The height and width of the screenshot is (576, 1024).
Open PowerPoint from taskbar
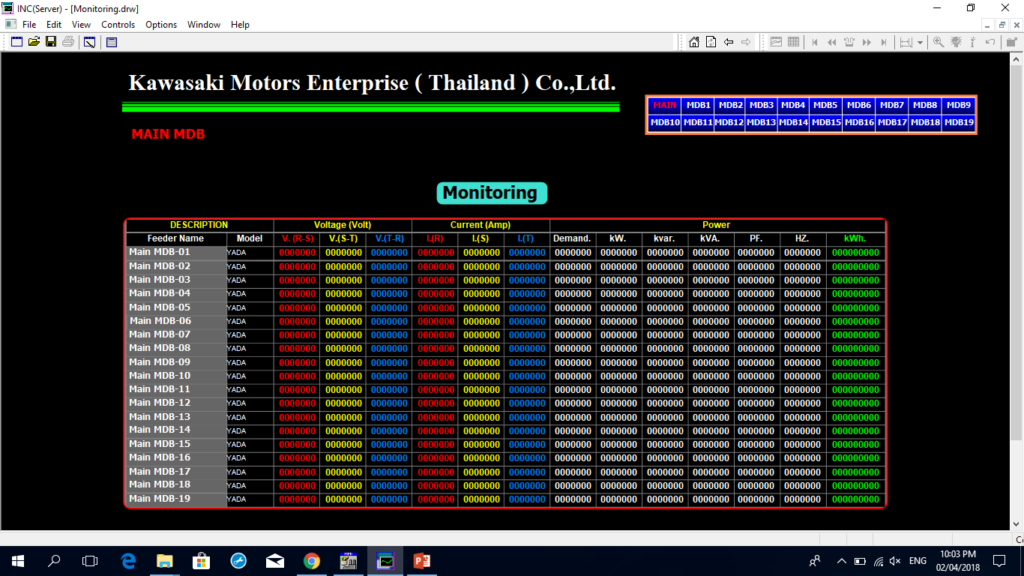pyautogui.click(x=421, y=561)
